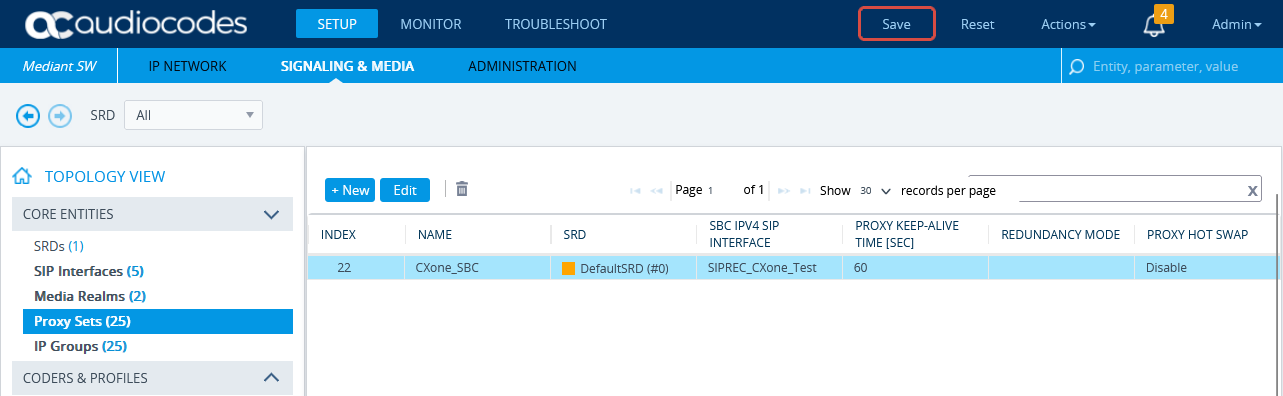Click the orange DefaultSRD color square
Image resolution: width=1283 pixels, height=396 pixels.
click(x=568, y=268)
